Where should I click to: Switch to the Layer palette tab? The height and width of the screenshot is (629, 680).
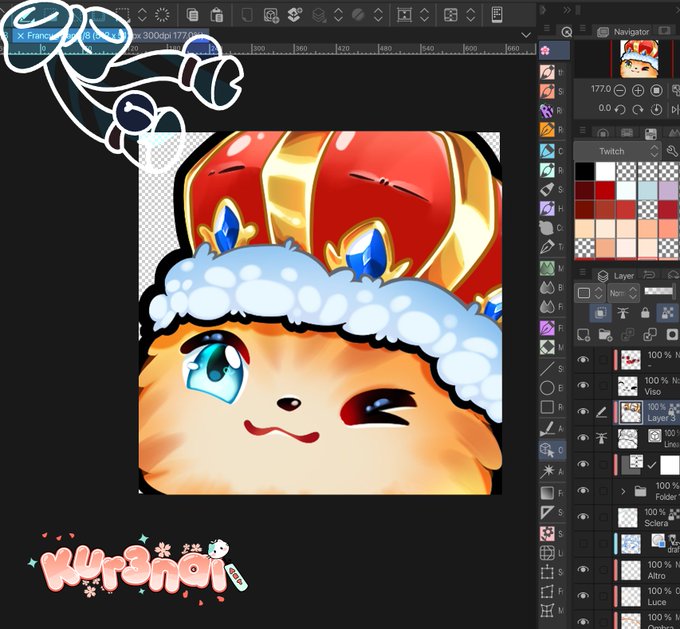pyautogui.click(x=615, y=275)
